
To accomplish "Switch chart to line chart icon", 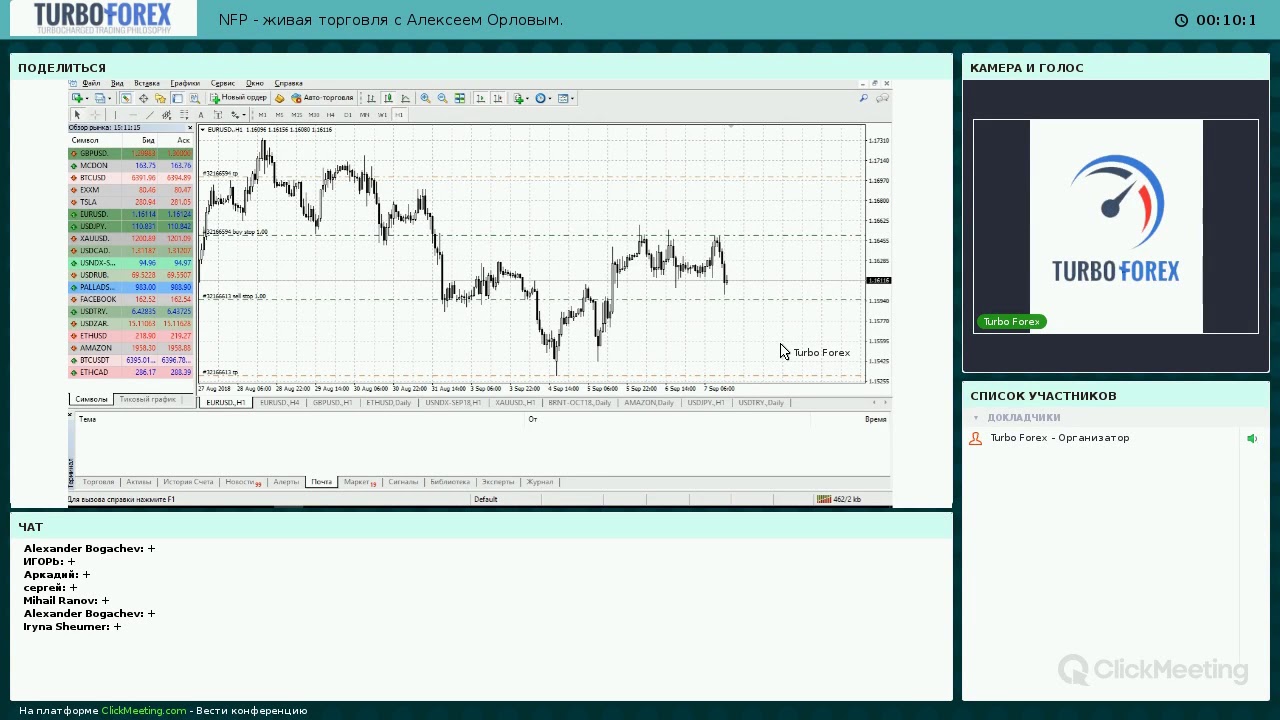I will (405, 98).
